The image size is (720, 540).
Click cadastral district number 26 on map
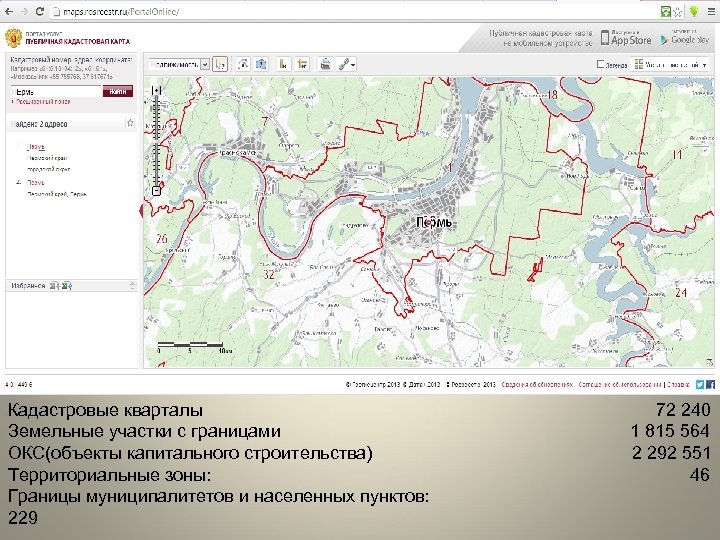(162, 239)
